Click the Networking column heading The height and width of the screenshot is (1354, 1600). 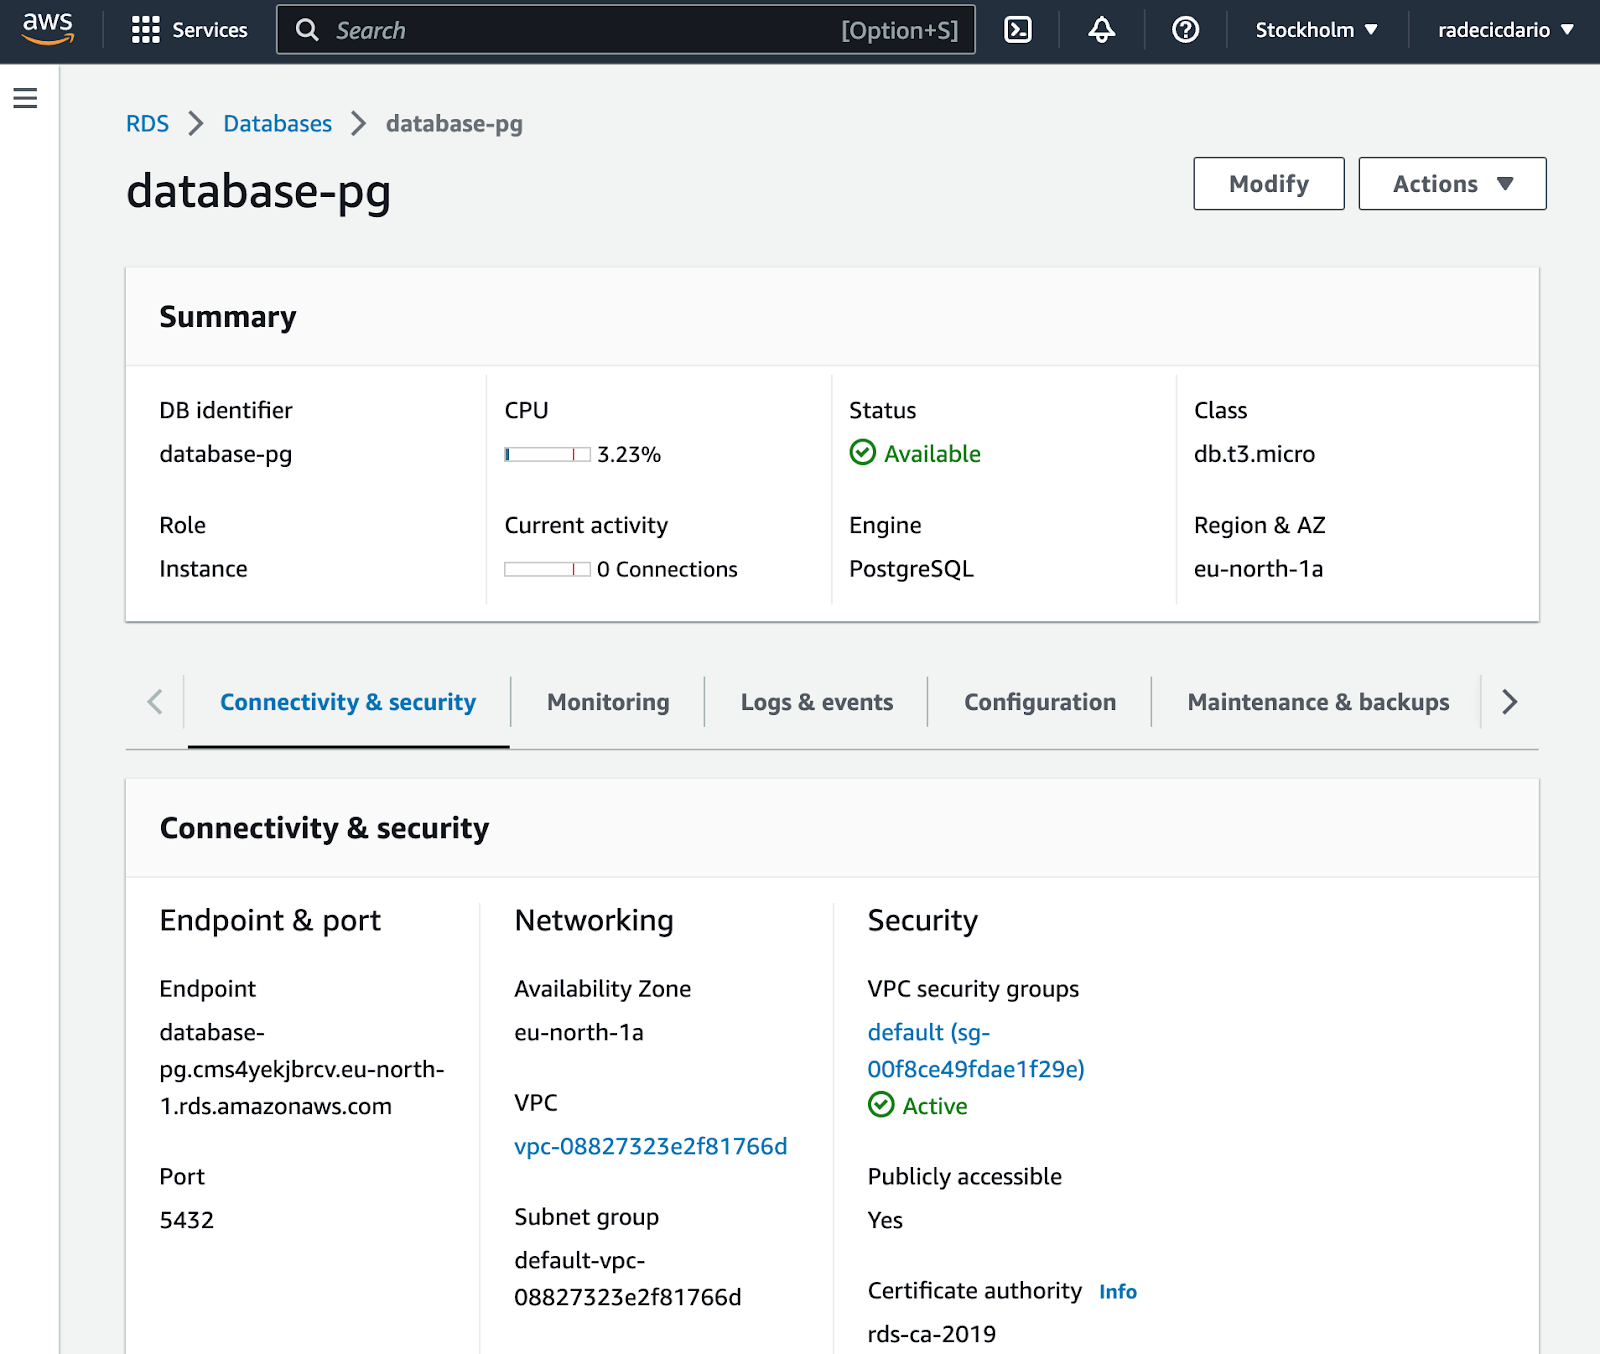pyautogui.click(x=594, y=920)
